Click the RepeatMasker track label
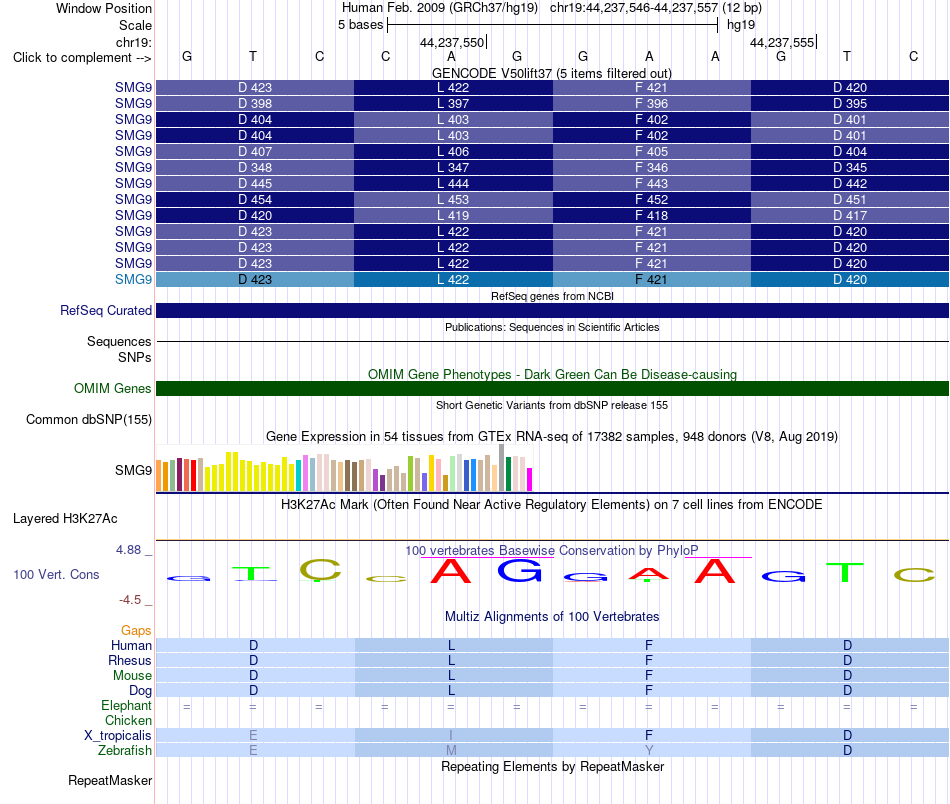Viewport: 950px width, 804px height. point(110,780)
